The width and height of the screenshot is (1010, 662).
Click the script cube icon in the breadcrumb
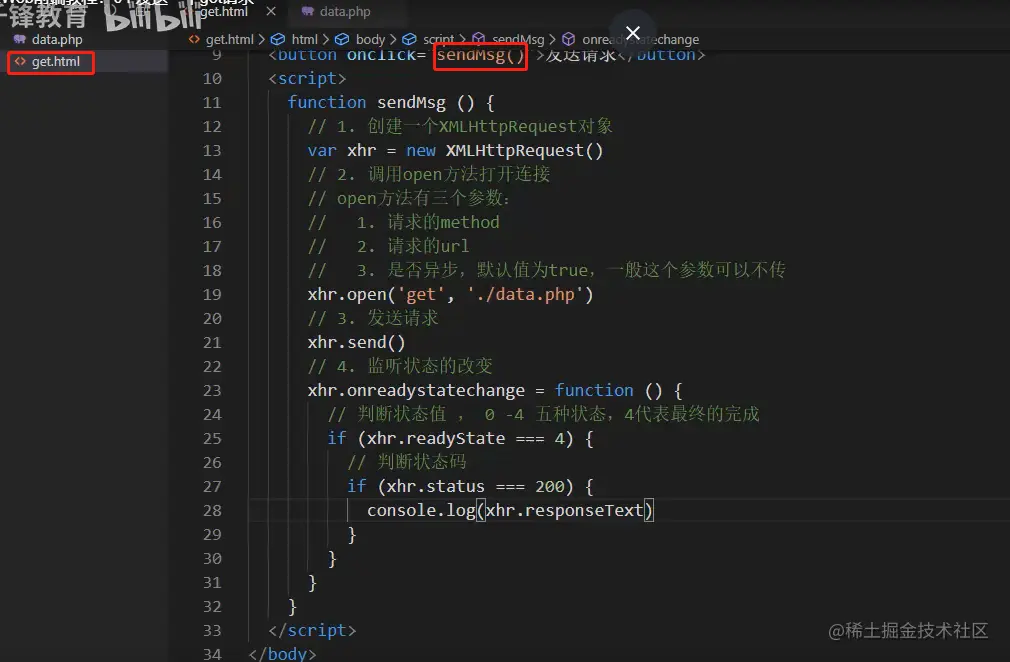pos(410,39)
